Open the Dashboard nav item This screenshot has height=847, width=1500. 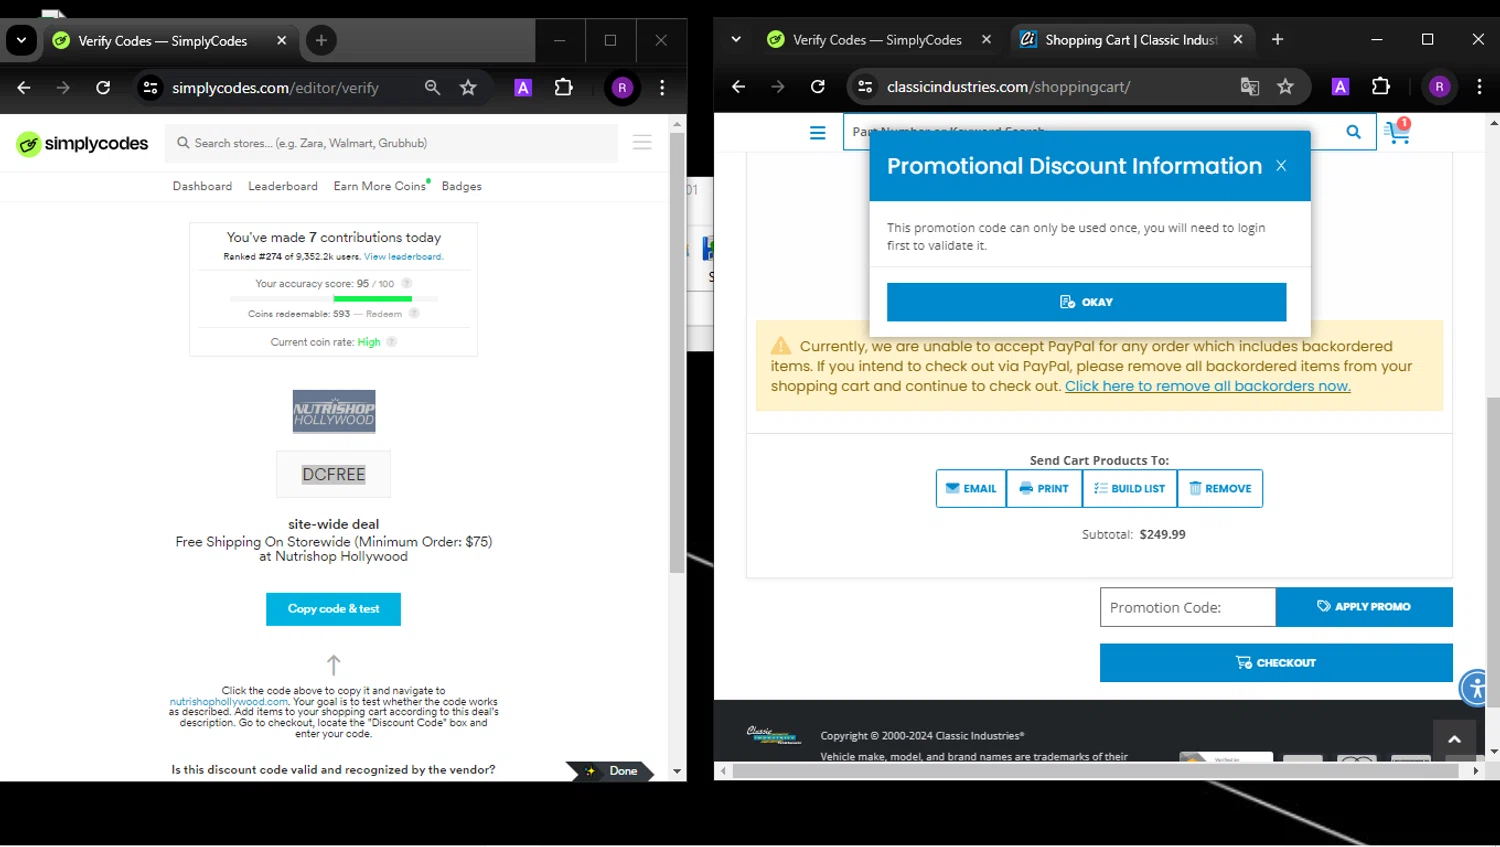click(202, 186)
